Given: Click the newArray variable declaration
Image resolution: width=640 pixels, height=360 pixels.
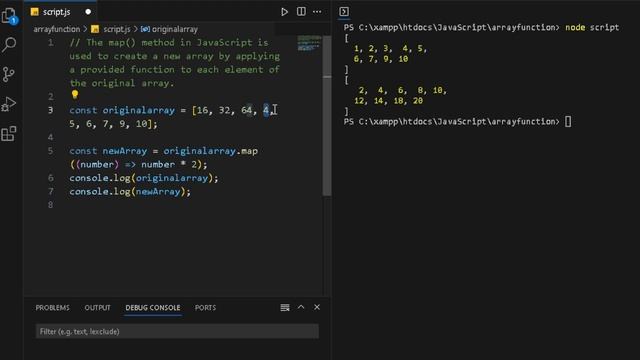Looking at the screenshot, I should [x=124, y=151].
